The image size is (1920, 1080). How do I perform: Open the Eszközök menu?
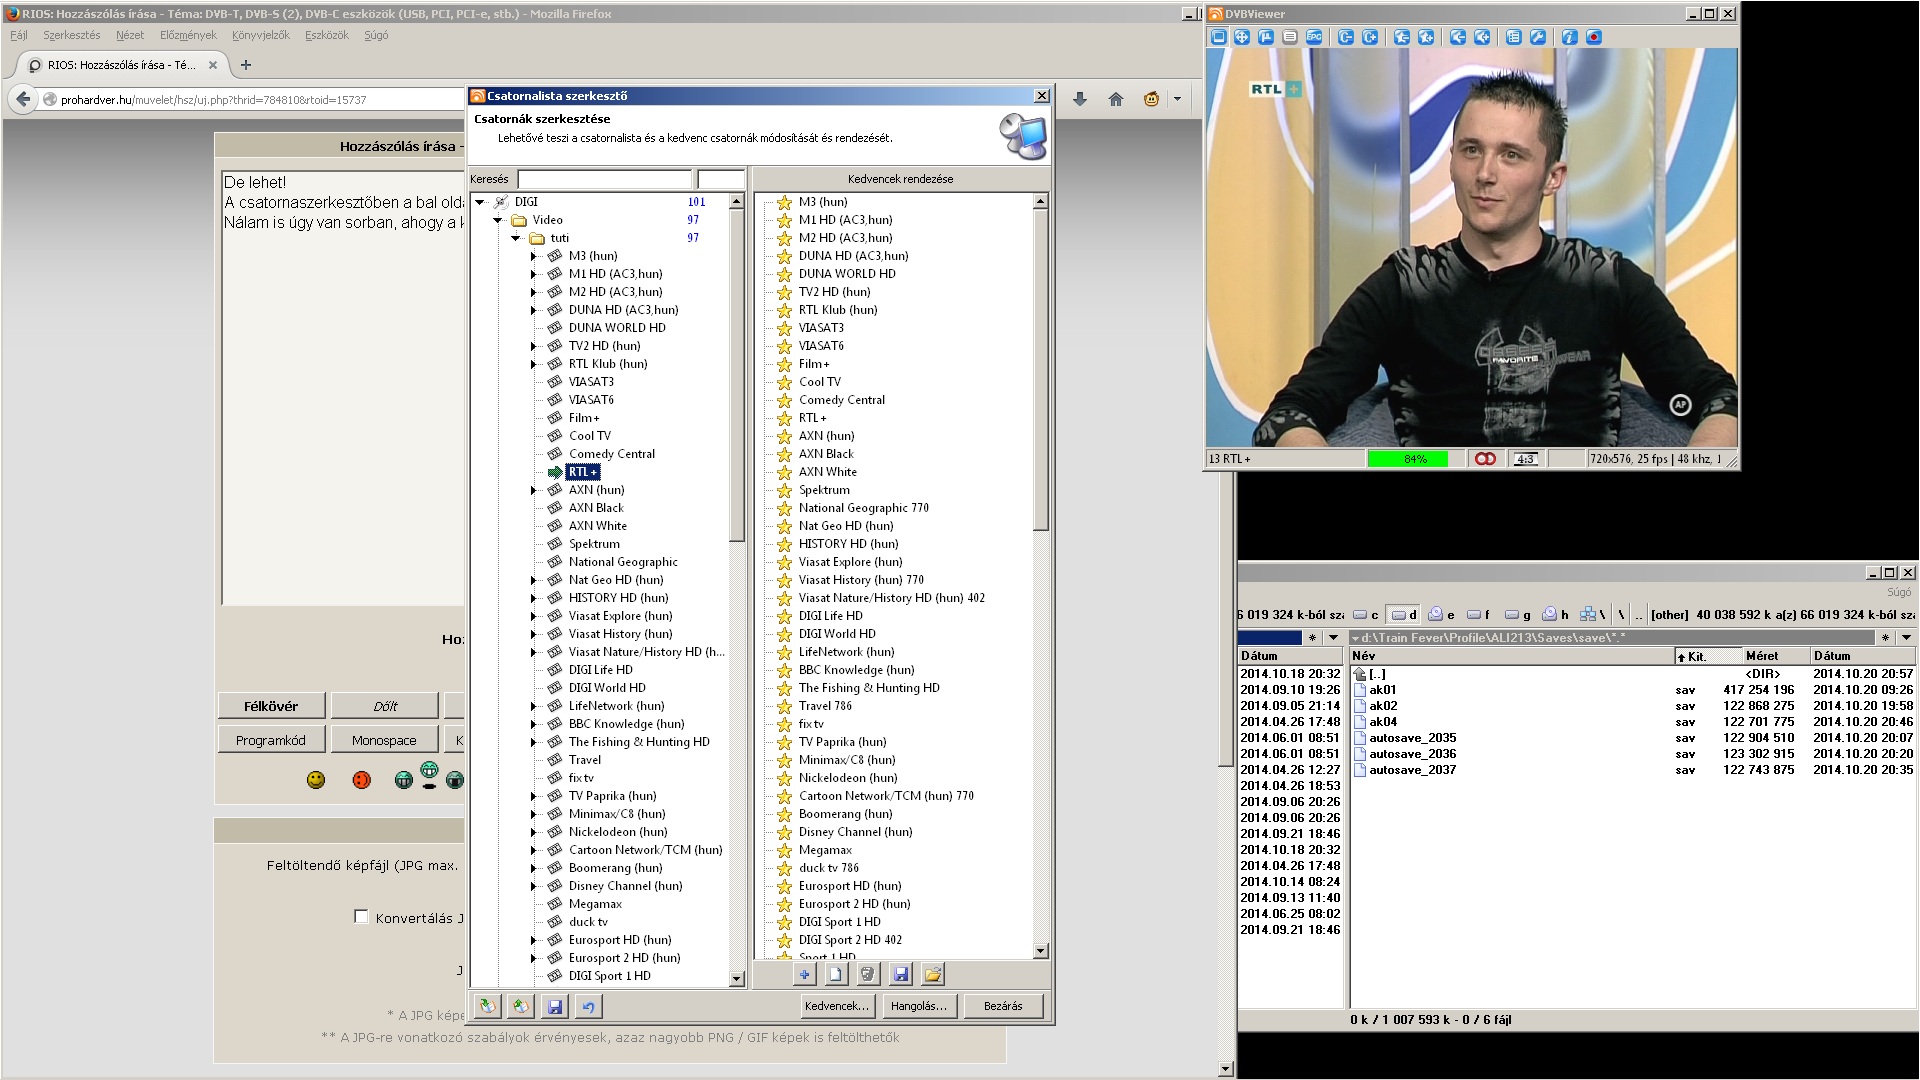(327, 35)
